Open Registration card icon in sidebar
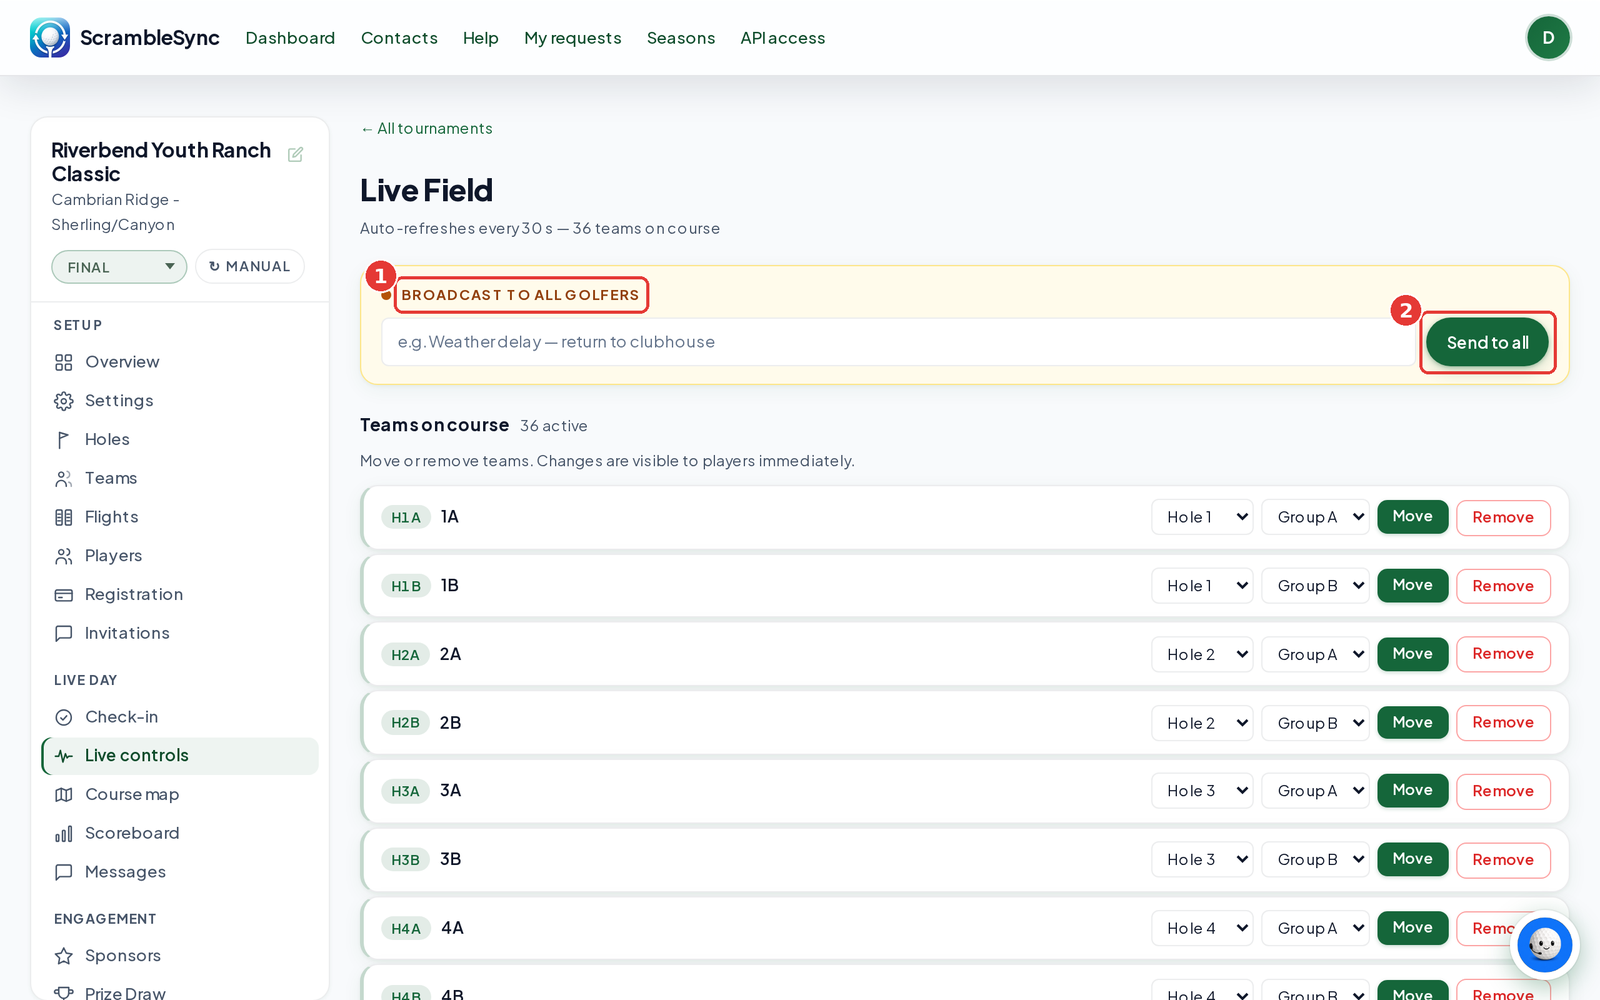 click(x=64, y=595)
